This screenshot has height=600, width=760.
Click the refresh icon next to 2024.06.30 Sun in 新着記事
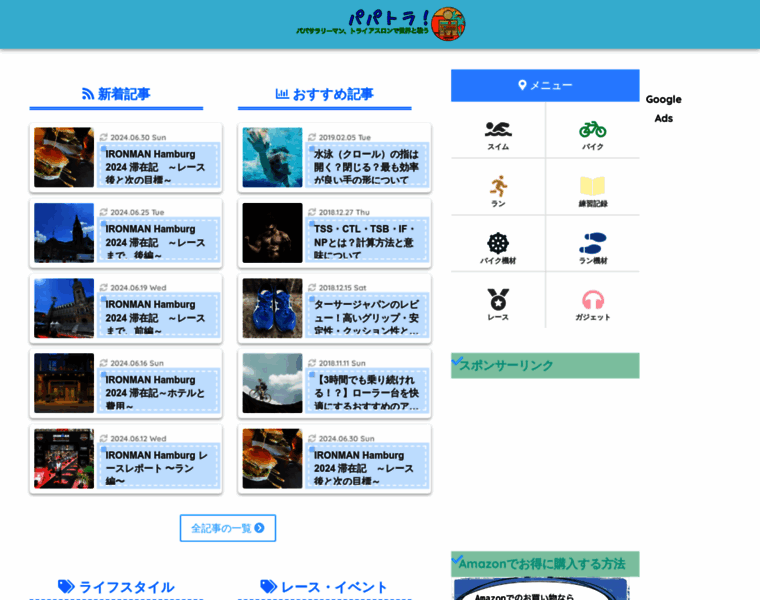[x=103, y=137]
